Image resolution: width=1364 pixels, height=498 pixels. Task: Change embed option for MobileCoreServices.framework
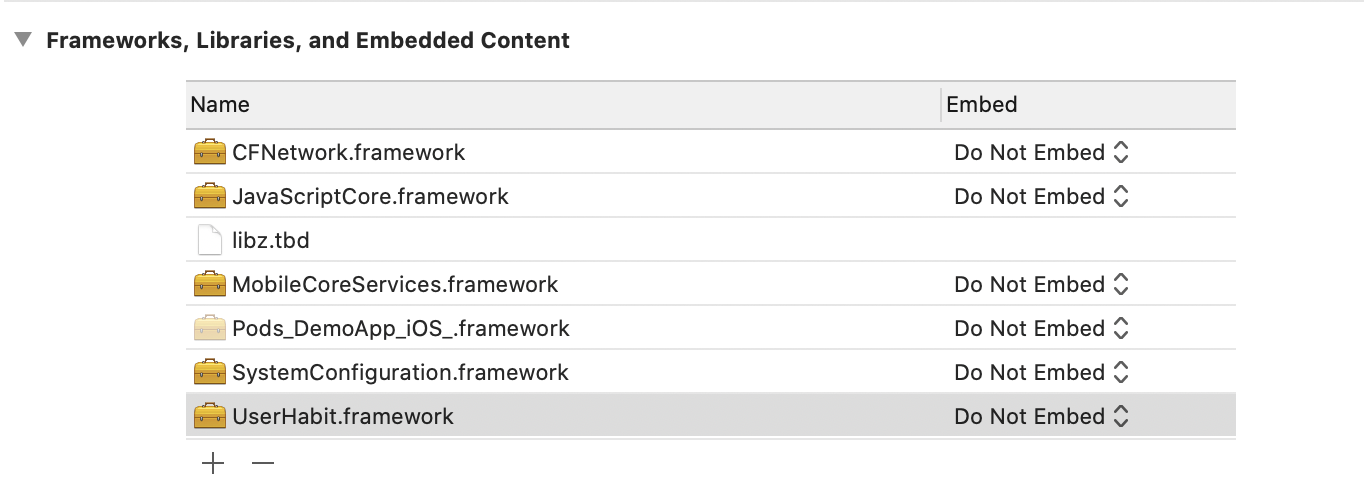tap(1041, 285)
